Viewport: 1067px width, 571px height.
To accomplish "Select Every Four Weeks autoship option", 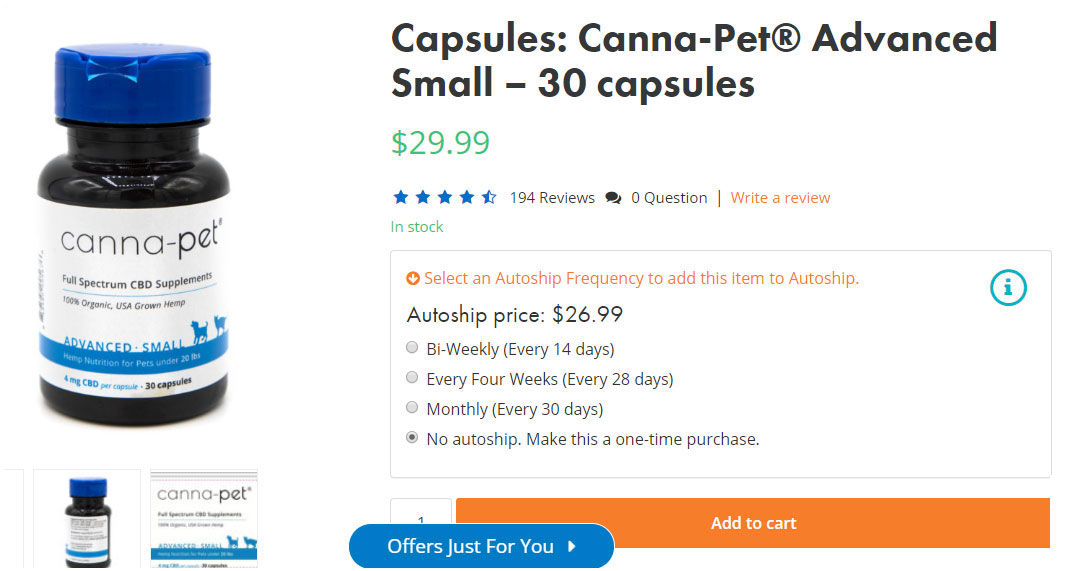I will 412,379.
